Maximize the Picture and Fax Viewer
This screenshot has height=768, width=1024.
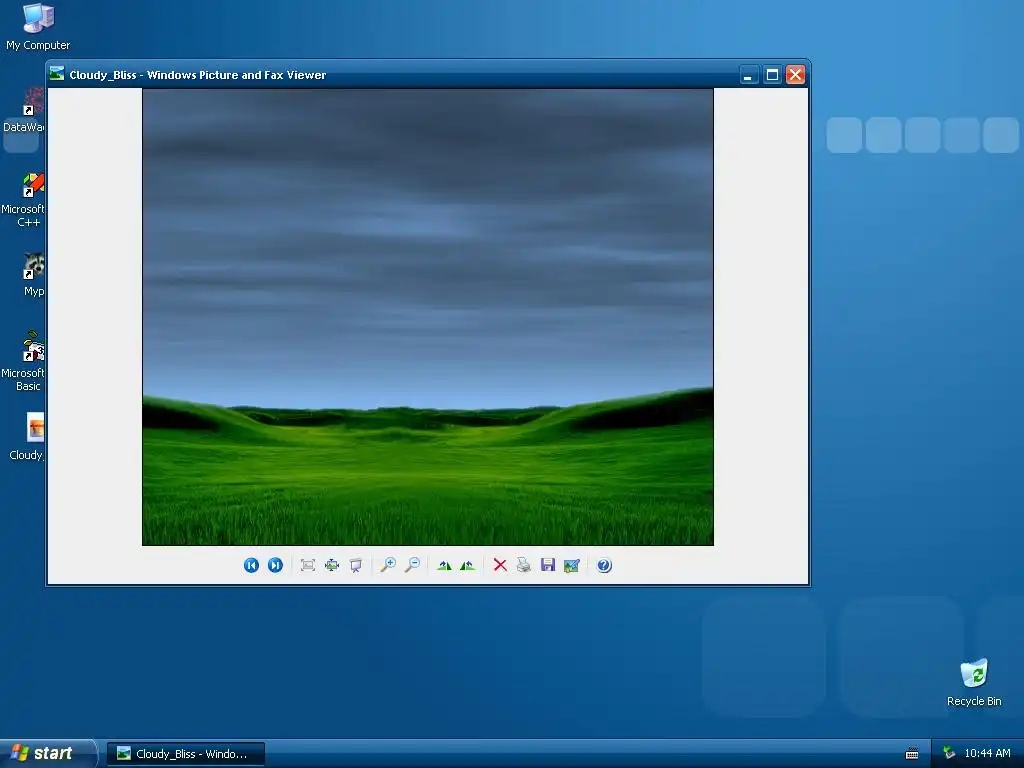772,74
